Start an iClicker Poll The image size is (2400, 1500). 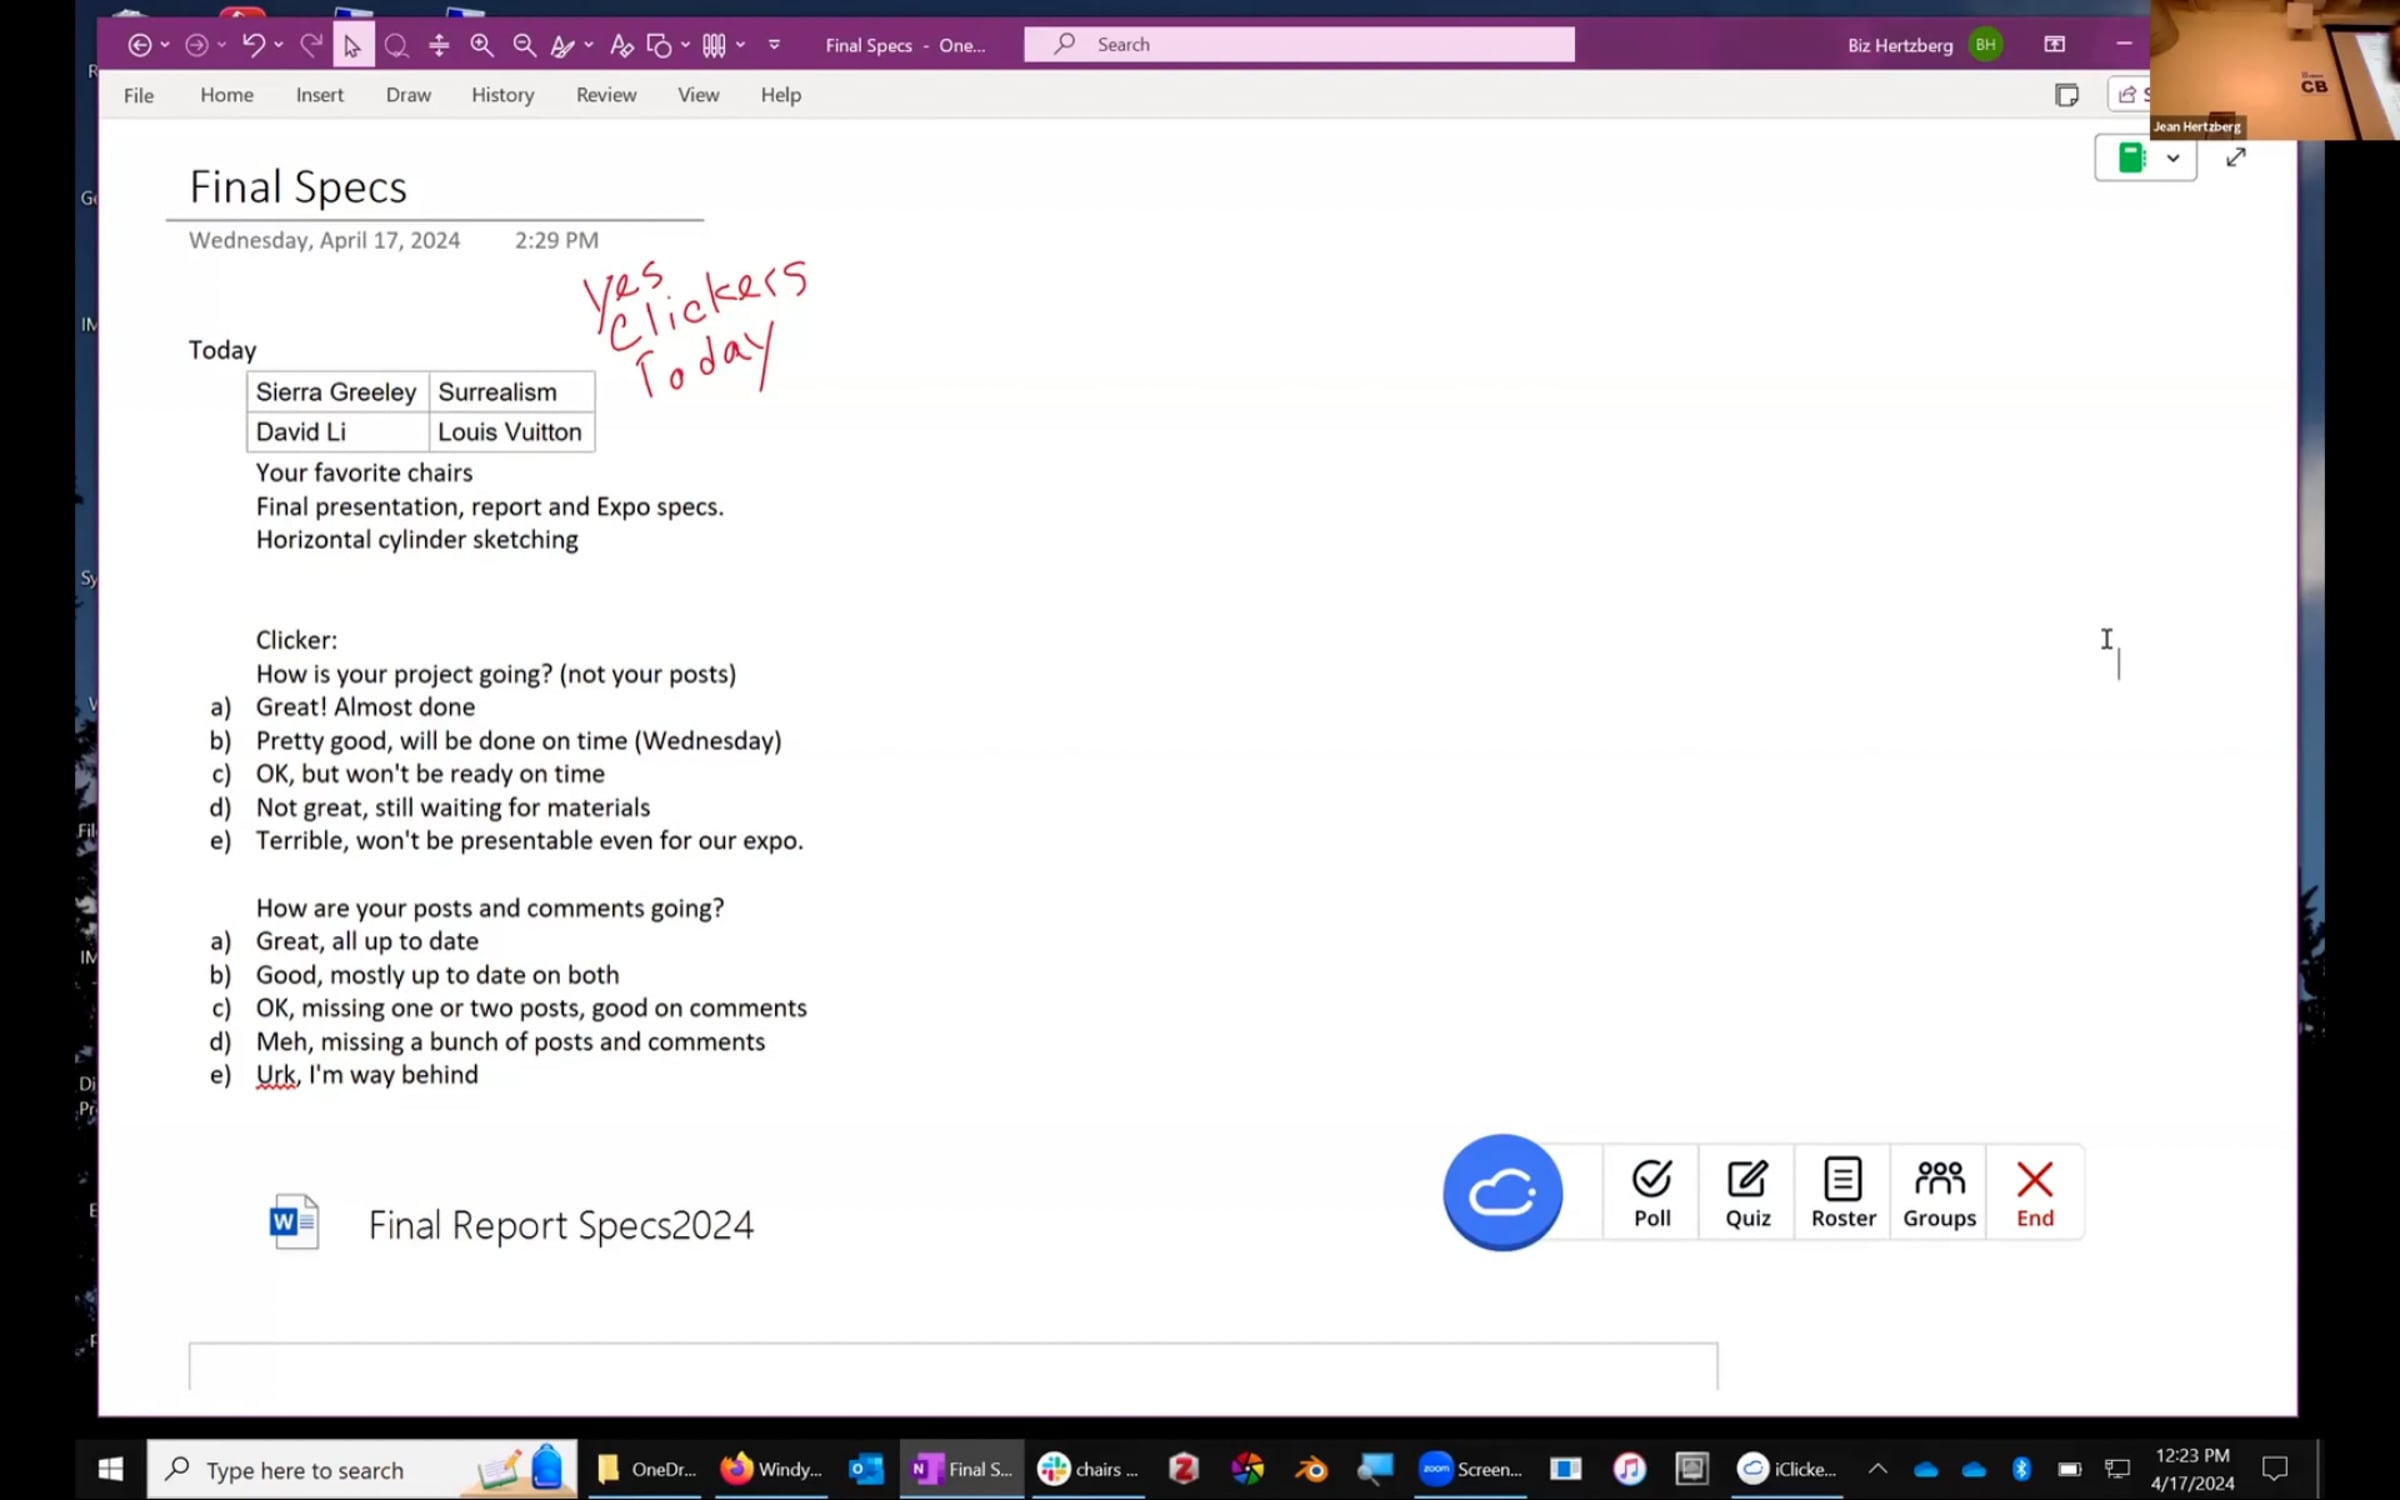tap(1652, 1193)
